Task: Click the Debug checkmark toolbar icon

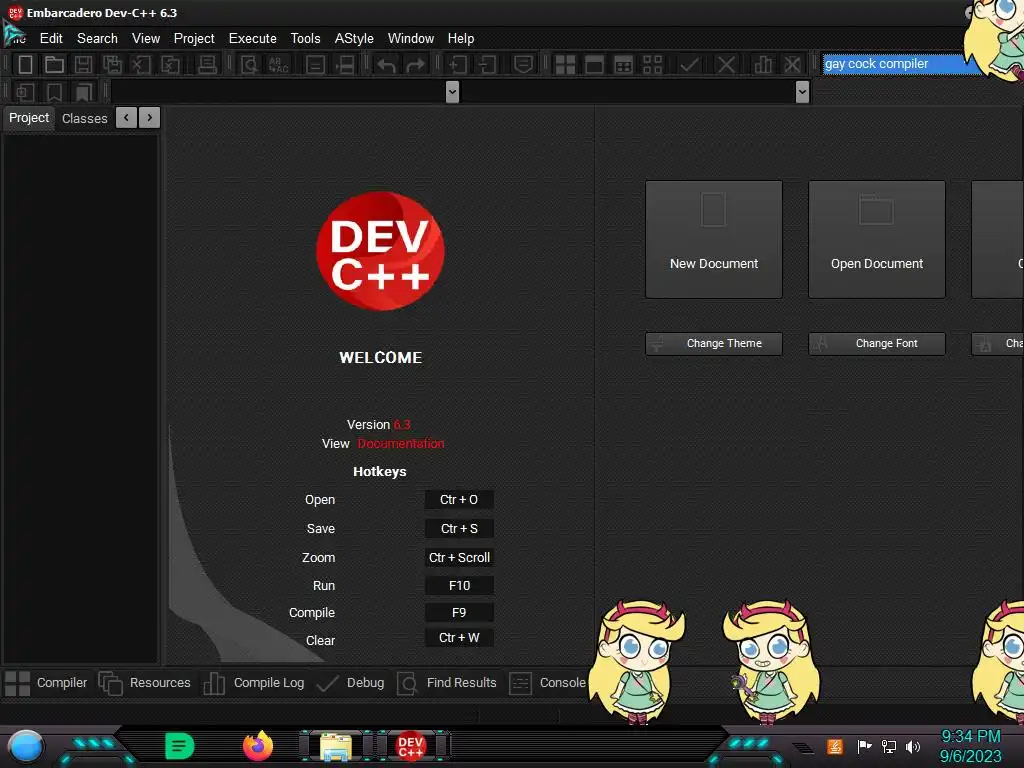Action: click(x=689, y=64)
